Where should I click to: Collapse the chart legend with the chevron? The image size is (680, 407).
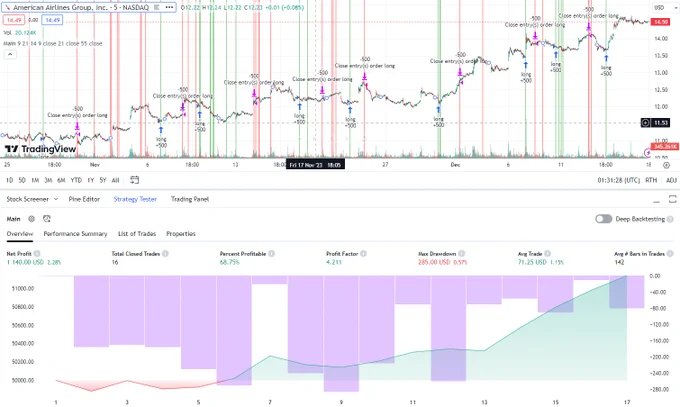coord(10,54)
